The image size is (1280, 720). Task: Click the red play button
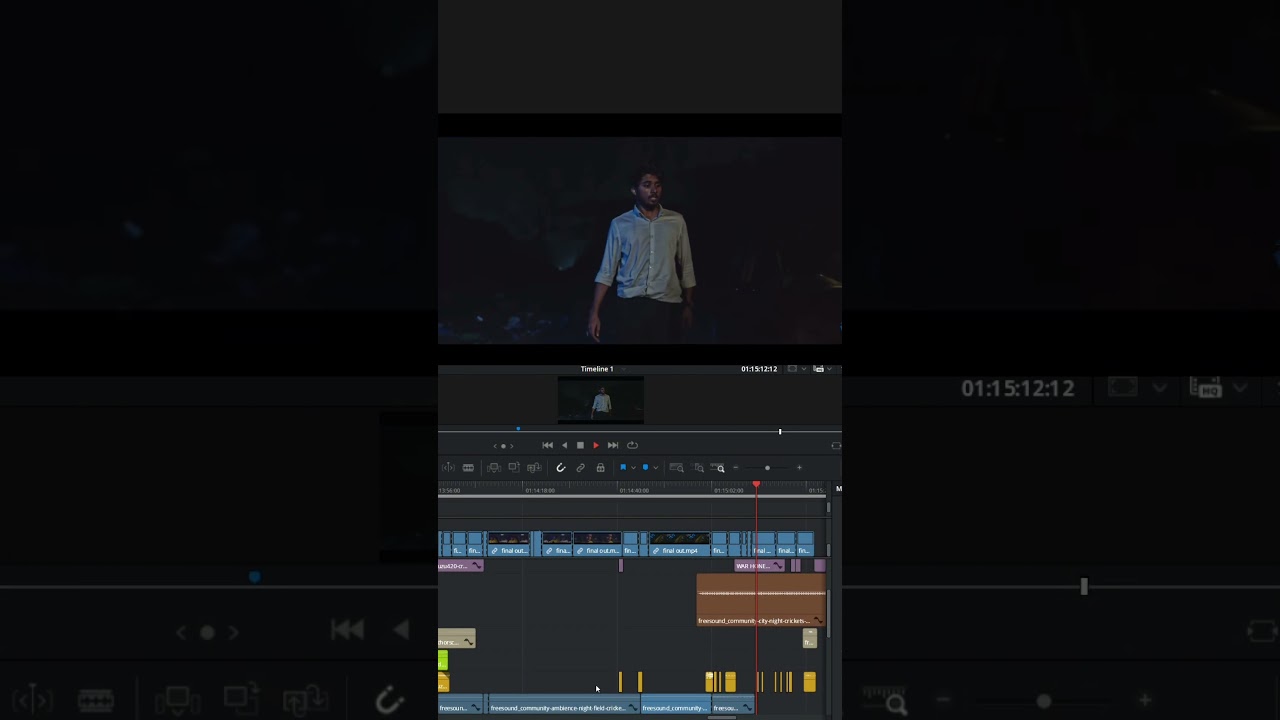pos(596,445)
